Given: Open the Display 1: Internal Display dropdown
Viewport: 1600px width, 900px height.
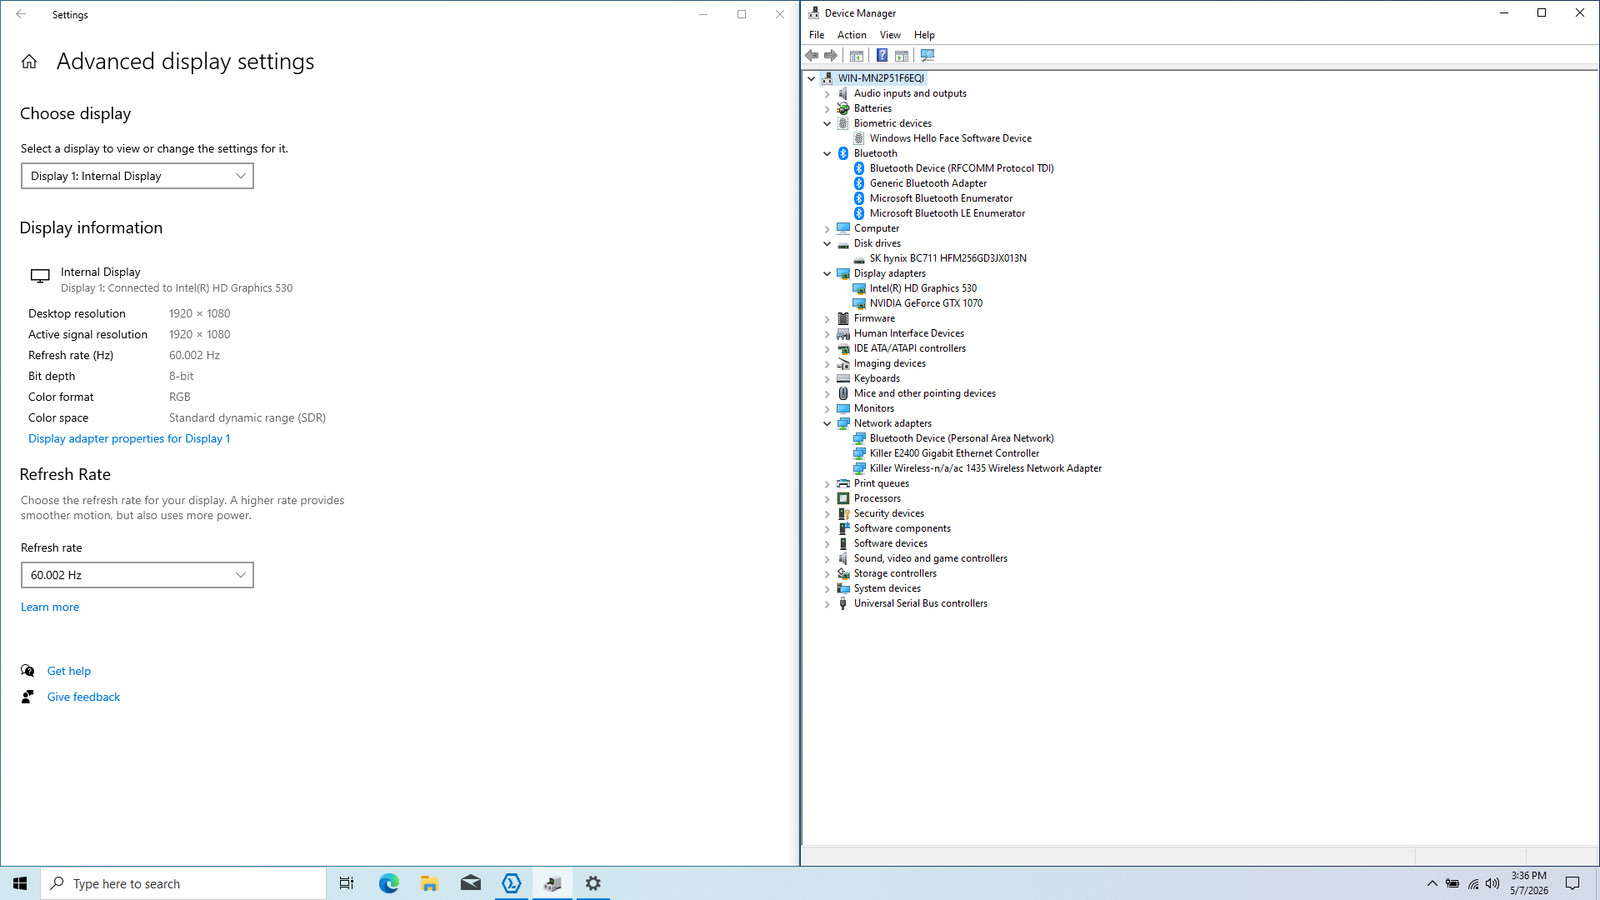Looking at the screenshot, I should 137,176.
